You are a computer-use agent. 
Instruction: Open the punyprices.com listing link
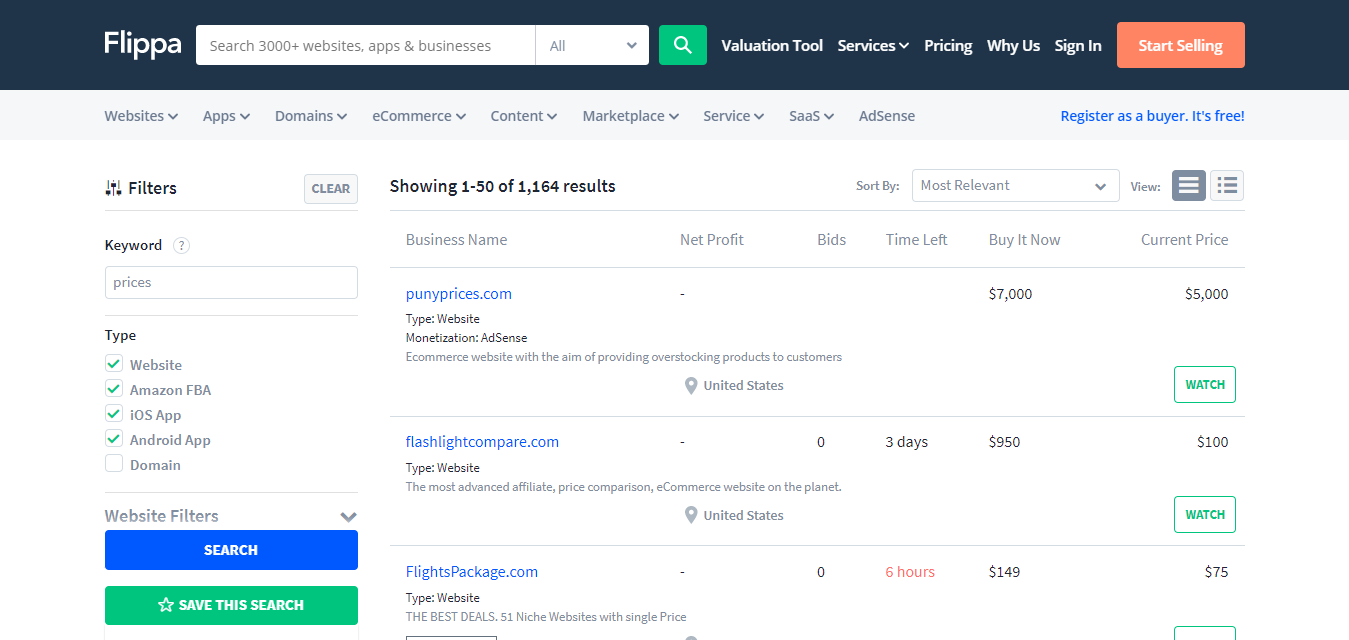459,294
